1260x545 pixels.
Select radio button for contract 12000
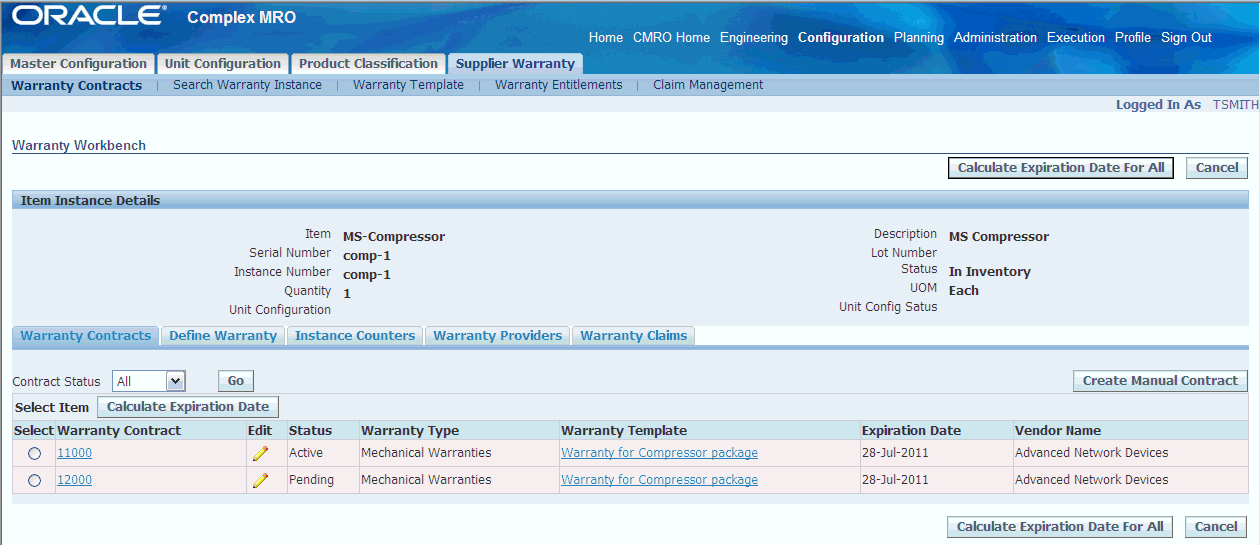35,480
